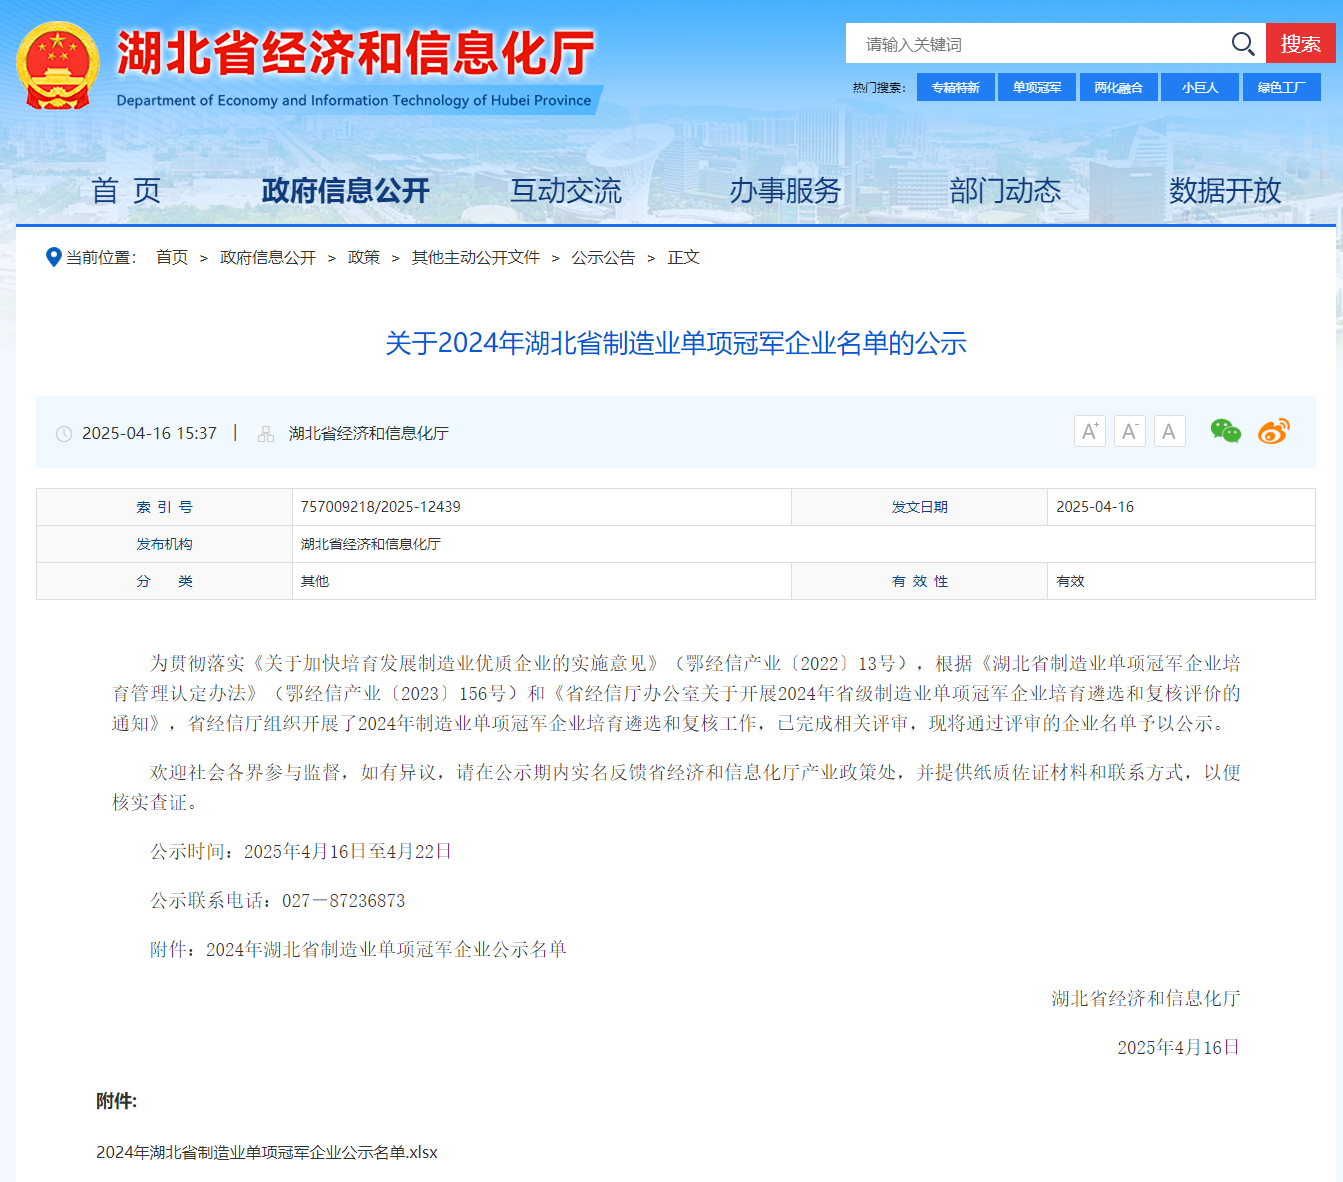Image resolution: width=1343 pixels, height=1182 pixels.
Task: Select hot search tag 专精特新
Action: coord(955,87)
